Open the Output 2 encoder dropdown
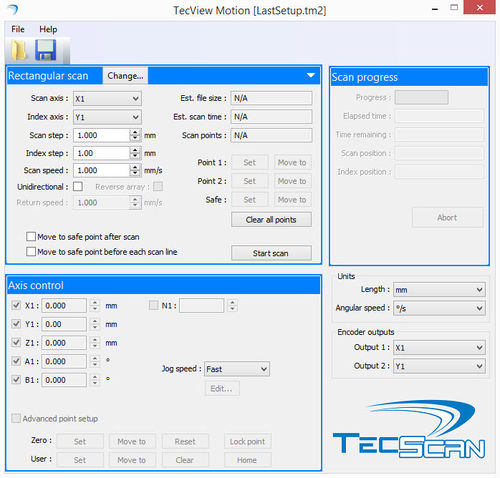This screenshot has height=478, width=500. coord(439,366)
